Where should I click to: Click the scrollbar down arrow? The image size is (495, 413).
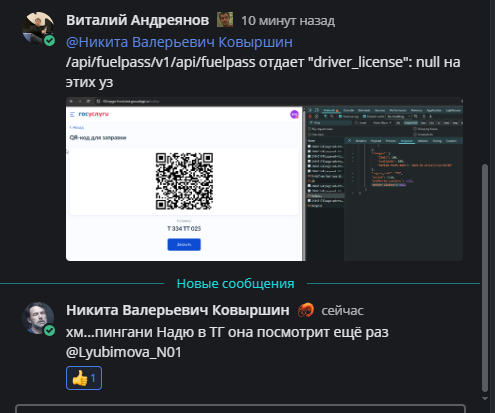485,398
